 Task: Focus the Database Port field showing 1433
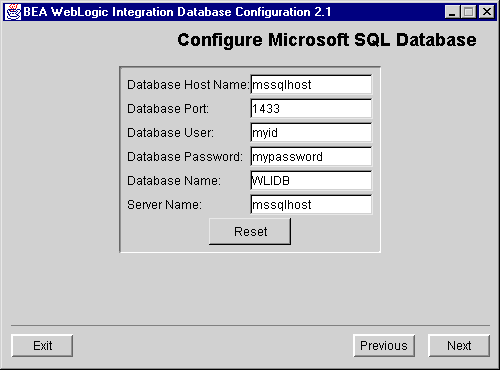311,109
